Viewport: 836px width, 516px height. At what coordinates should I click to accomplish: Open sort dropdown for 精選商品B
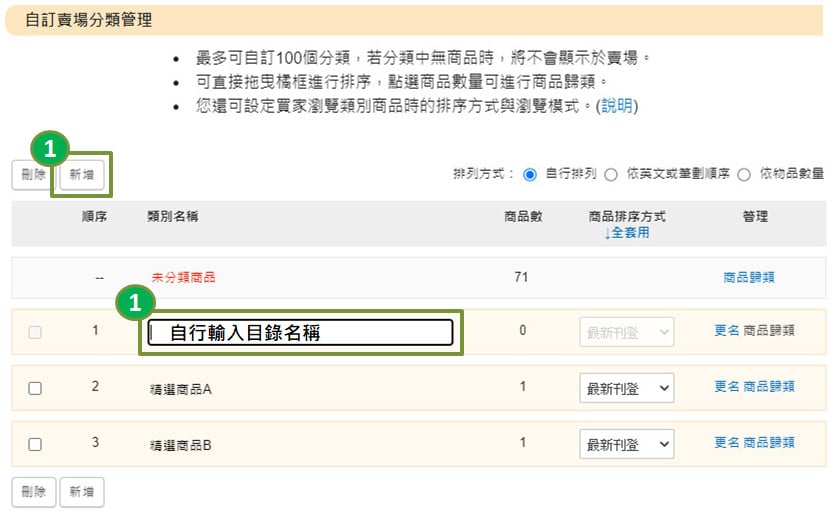coord(627,444)
